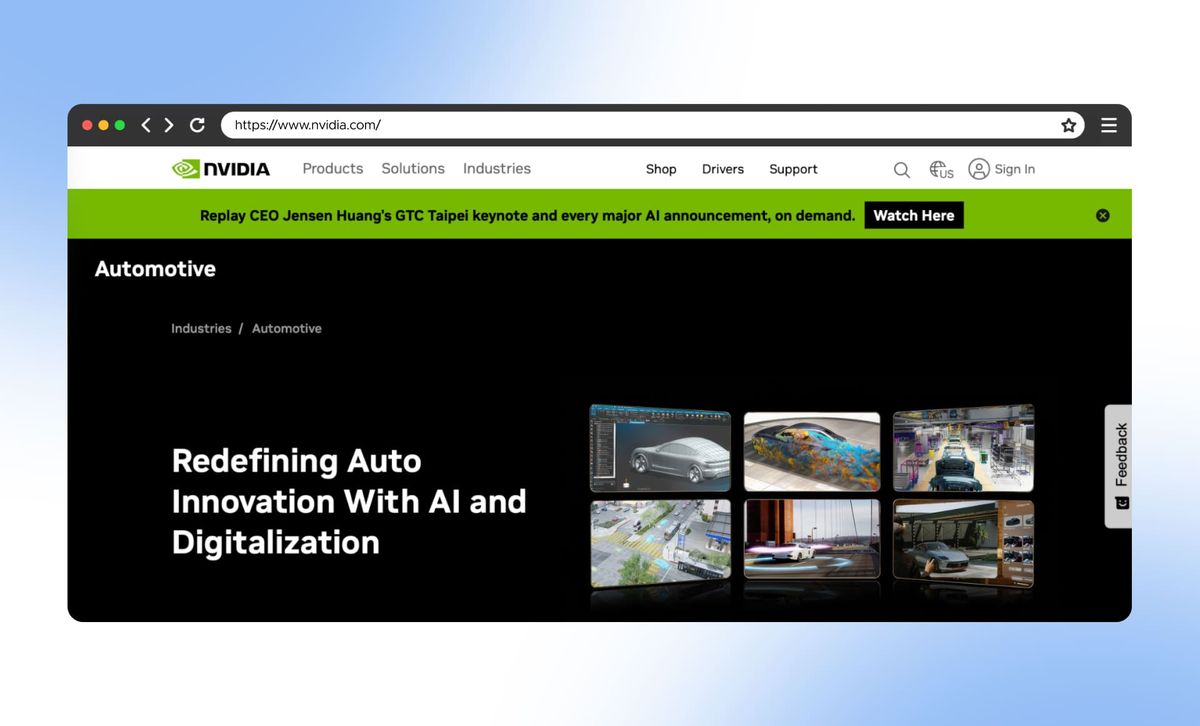Bookmark the page with the star icon
The width and height of the screenshot is (1200, 726).
tap(1068, 125)
